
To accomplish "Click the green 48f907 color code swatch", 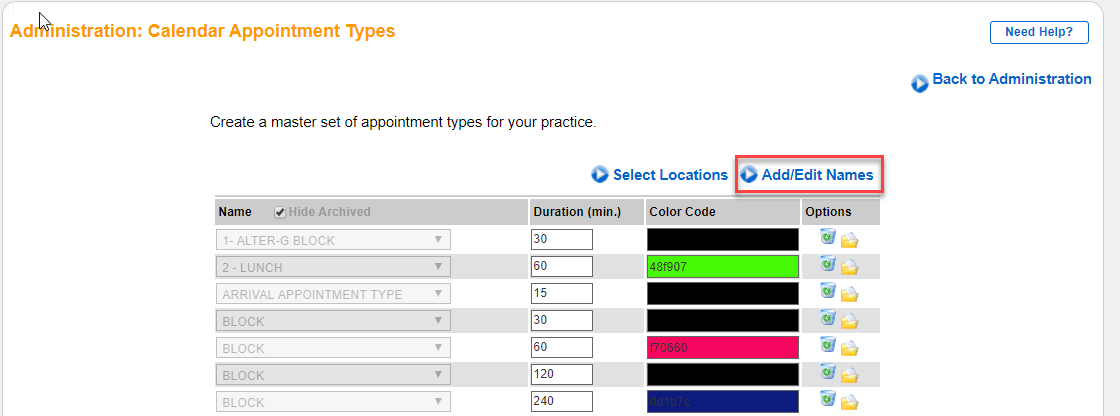I will pyautogui.click(x=723, y=267).
